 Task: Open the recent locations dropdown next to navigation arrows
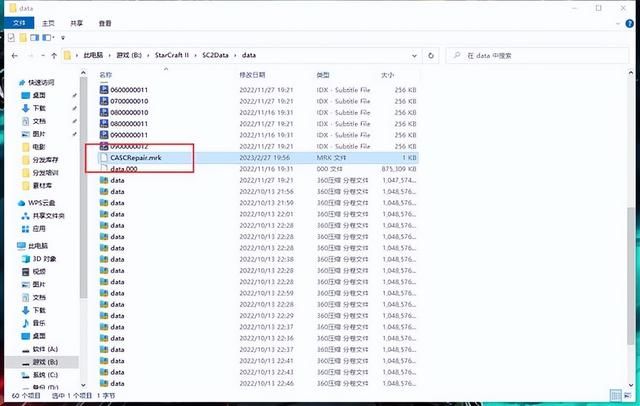pos(43,55)
